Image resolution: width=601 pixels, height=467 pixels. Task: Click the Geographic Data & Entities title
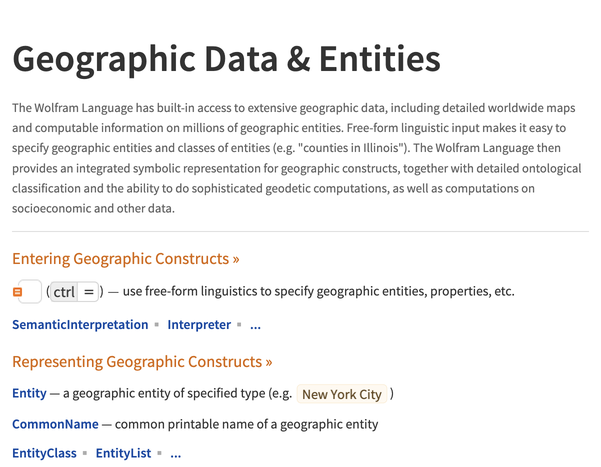[226, 59]
